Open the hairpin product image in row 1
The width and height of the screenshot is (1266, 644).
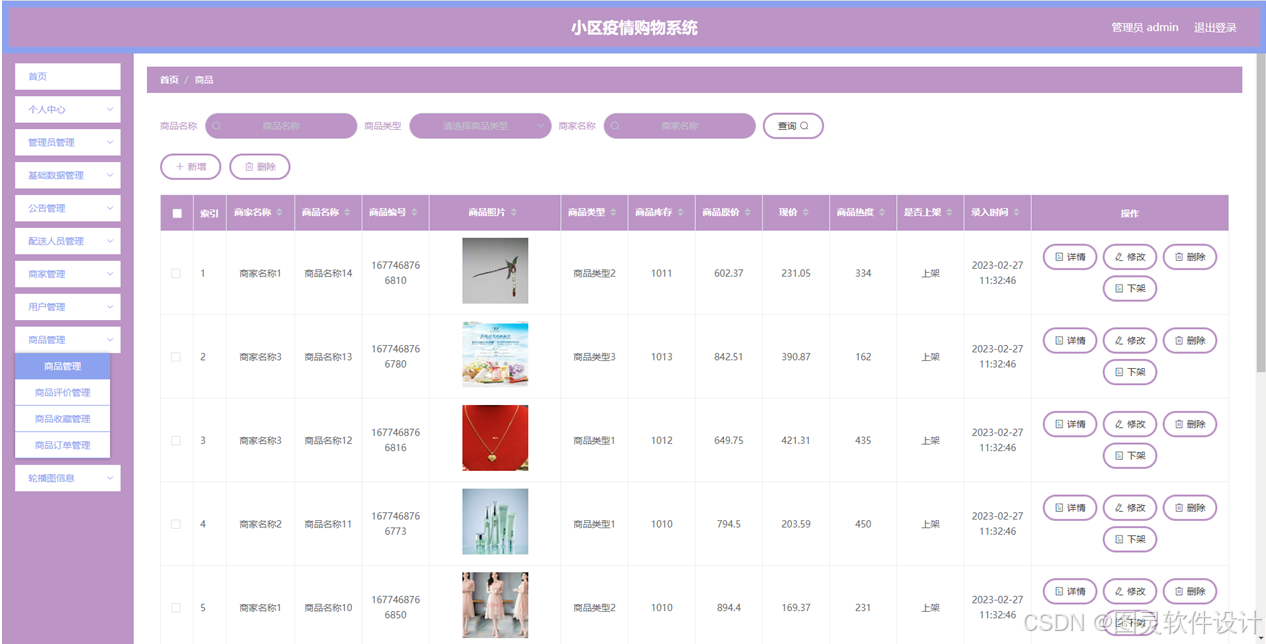495,271
